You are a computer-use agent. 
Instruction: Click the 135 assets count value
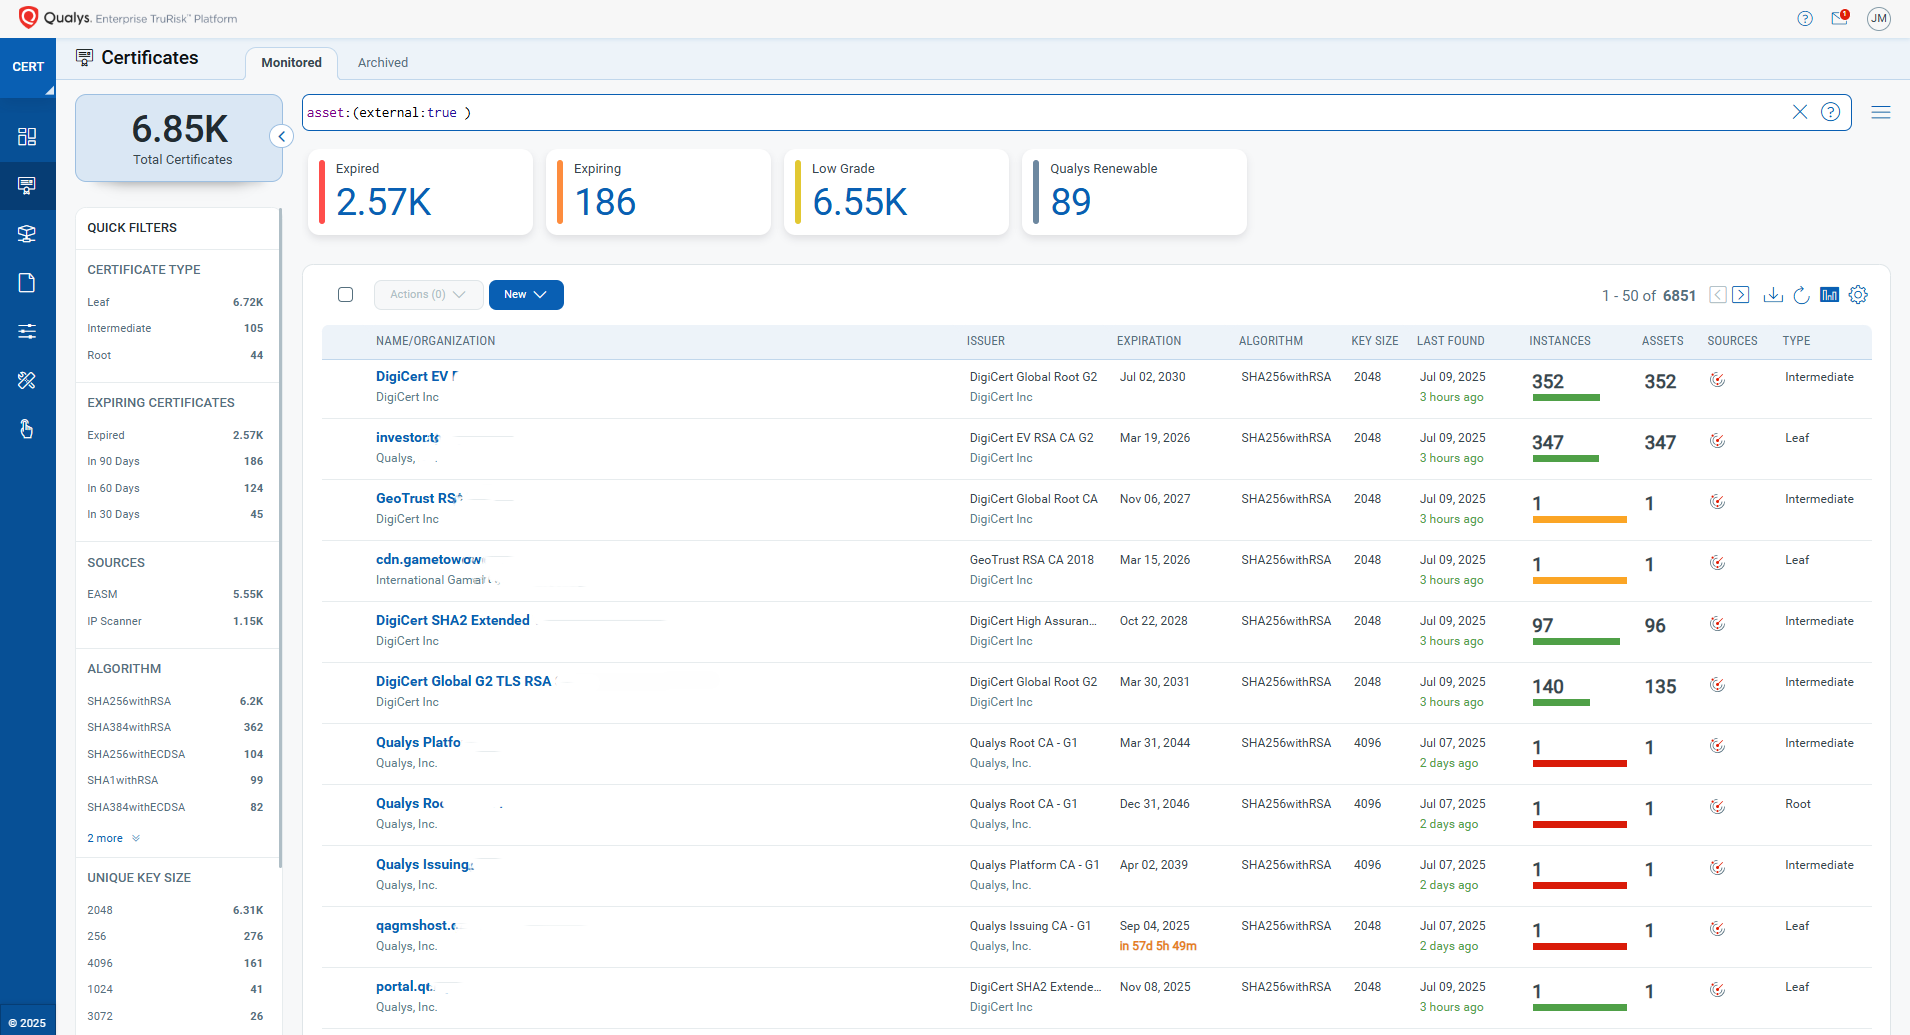coord(1660,686)
